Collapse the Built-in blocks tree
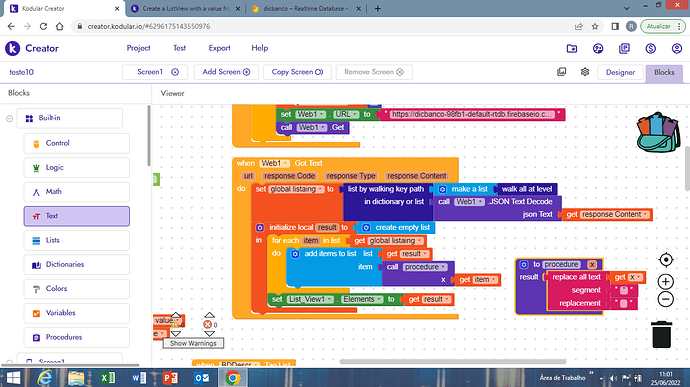 point(9,118)
